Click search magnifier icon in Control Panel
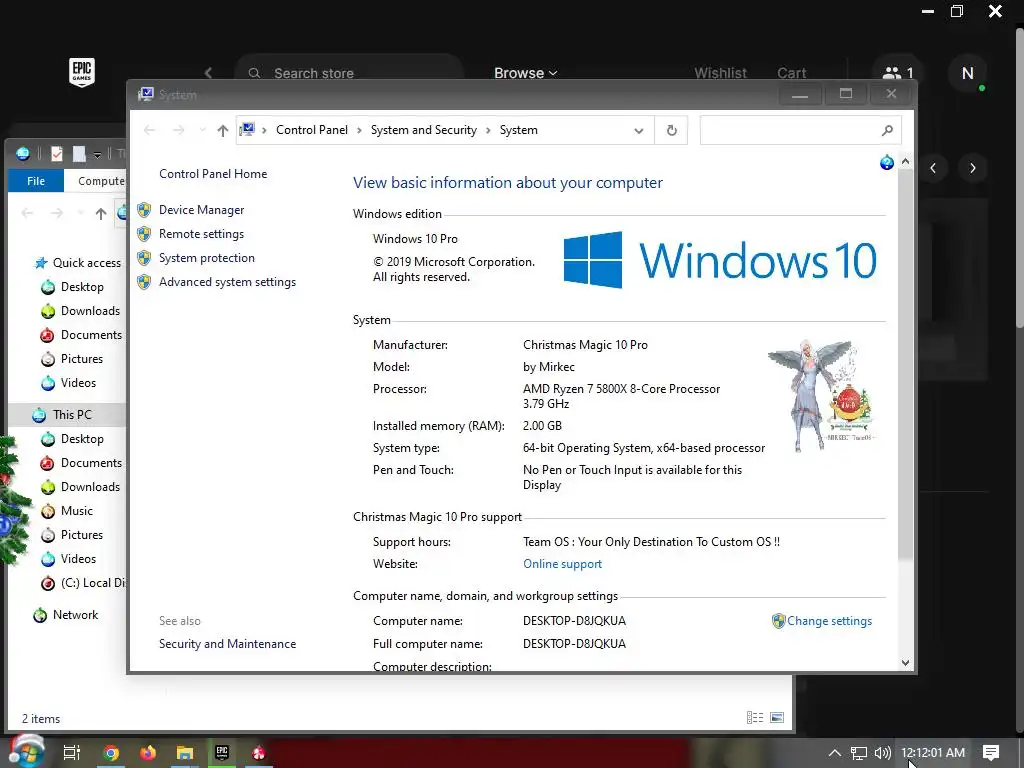The image size is (1024, 768). (887, 130)
